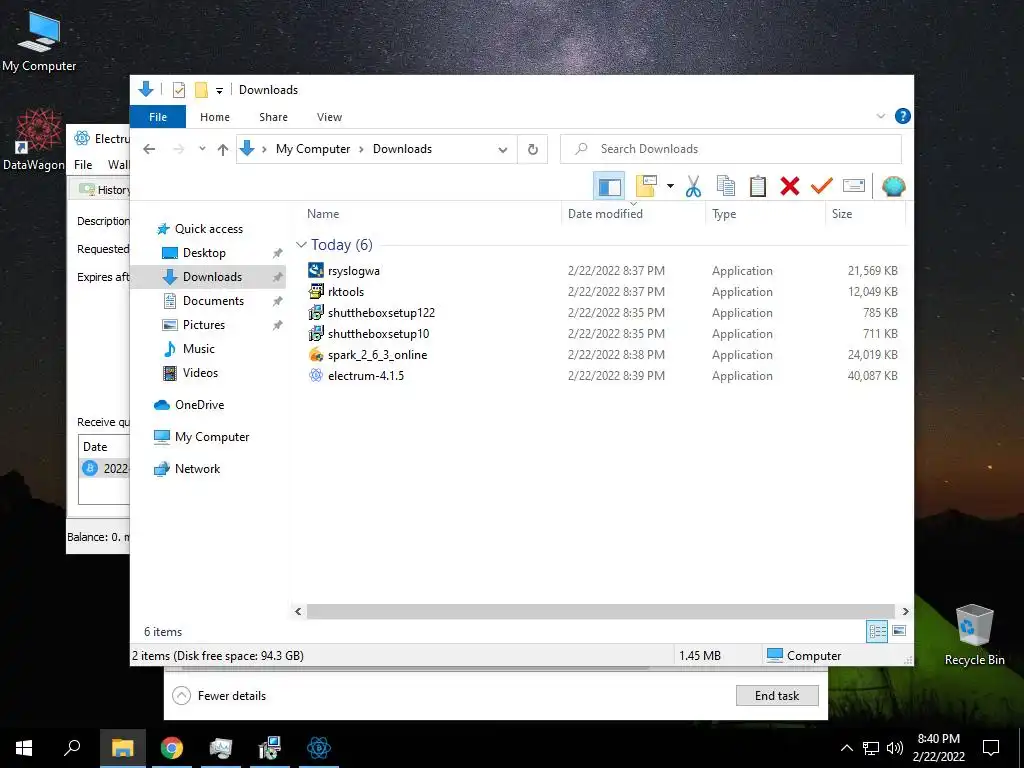This screenshot has height=768, width=1024.
Task: Open Music in the navigation pane
Action: tap(198, 349)
